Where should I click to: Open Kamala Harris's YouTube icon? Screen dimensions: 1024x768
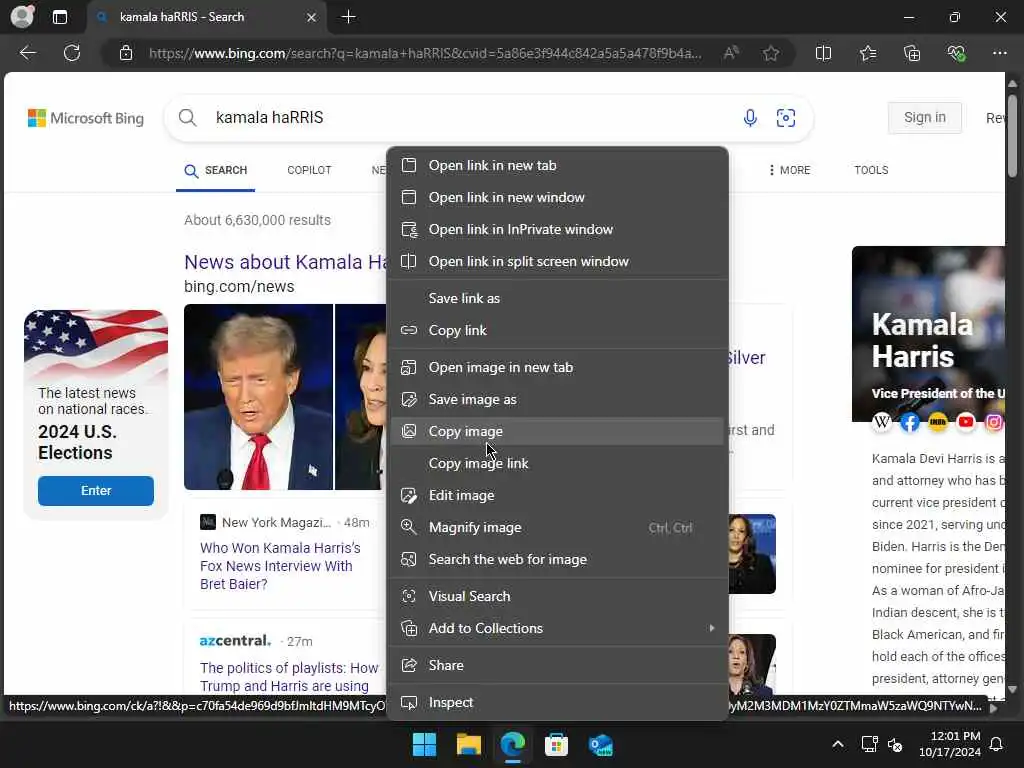click(x=966, y=422)
